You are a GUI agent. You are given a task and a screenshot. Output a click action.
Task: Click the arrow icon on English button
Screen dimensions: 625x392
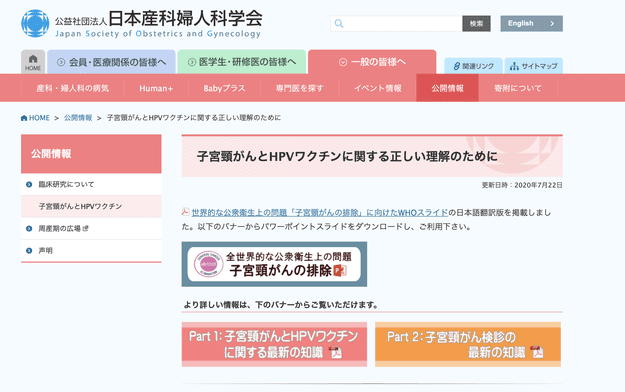552,24
